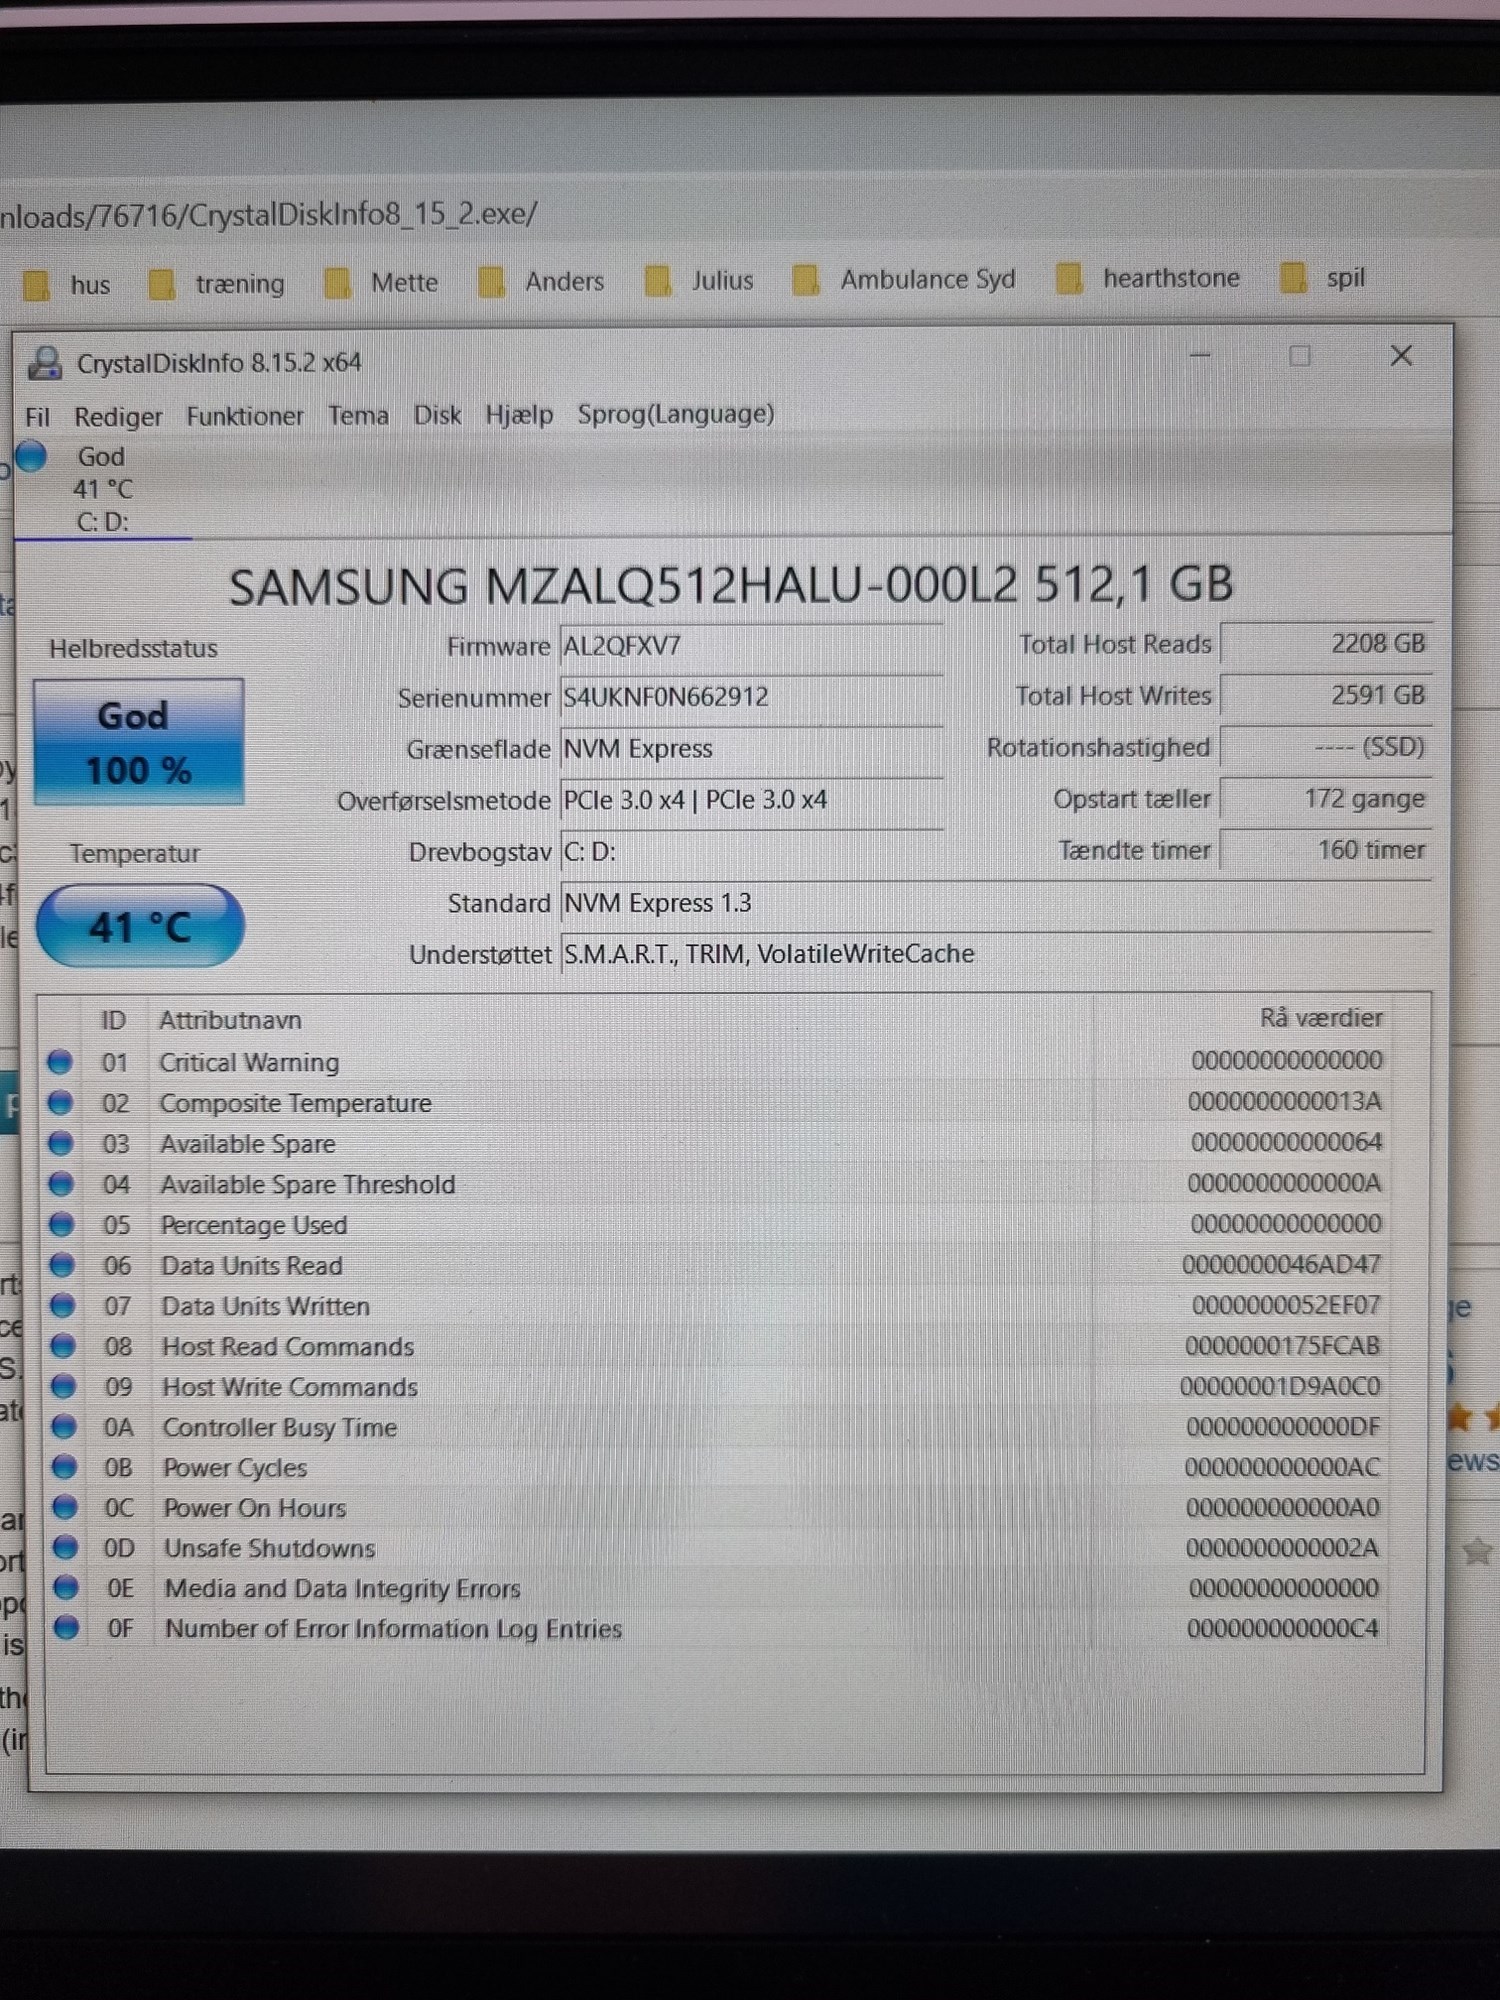This screenshot has width=1500, height=2000.
Task: Click status dot for Composite Temperature row
Action: click(61, 1102)
